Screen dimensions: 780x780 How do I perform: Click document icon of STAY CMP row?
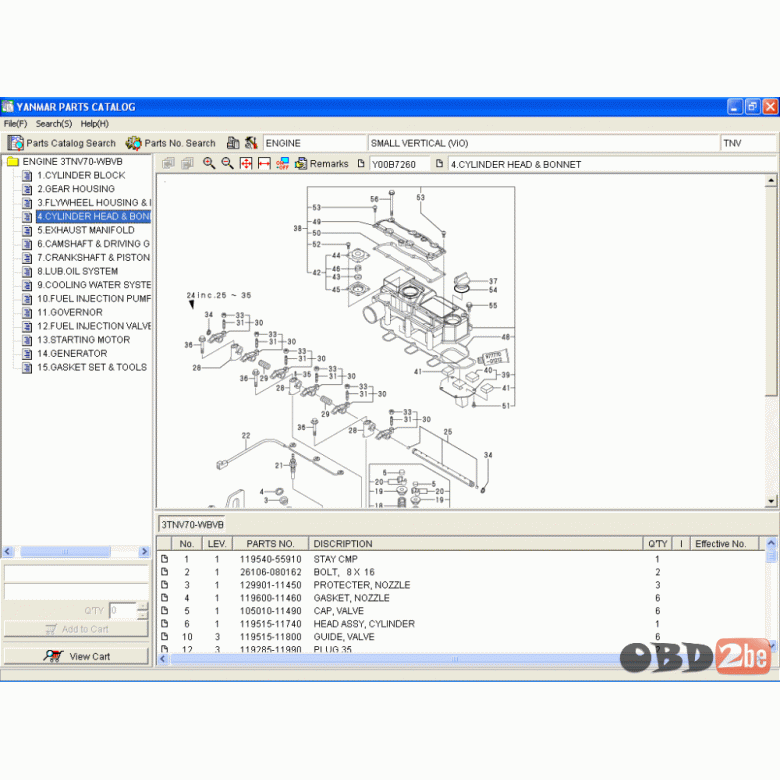pyautogui.click(x=165, y=559)
